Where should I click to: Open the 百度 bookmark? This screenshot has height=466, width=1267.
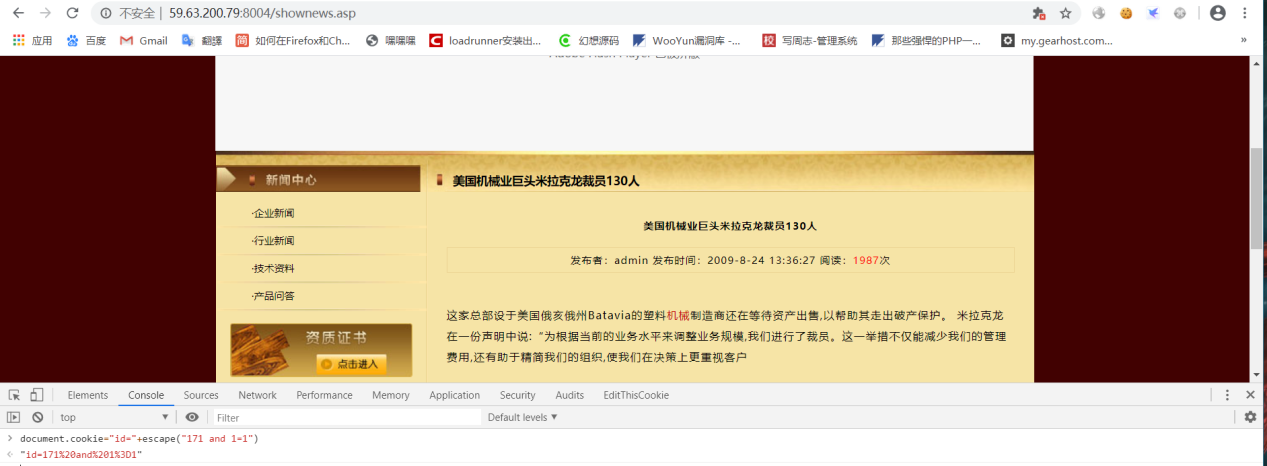point(86,41)
